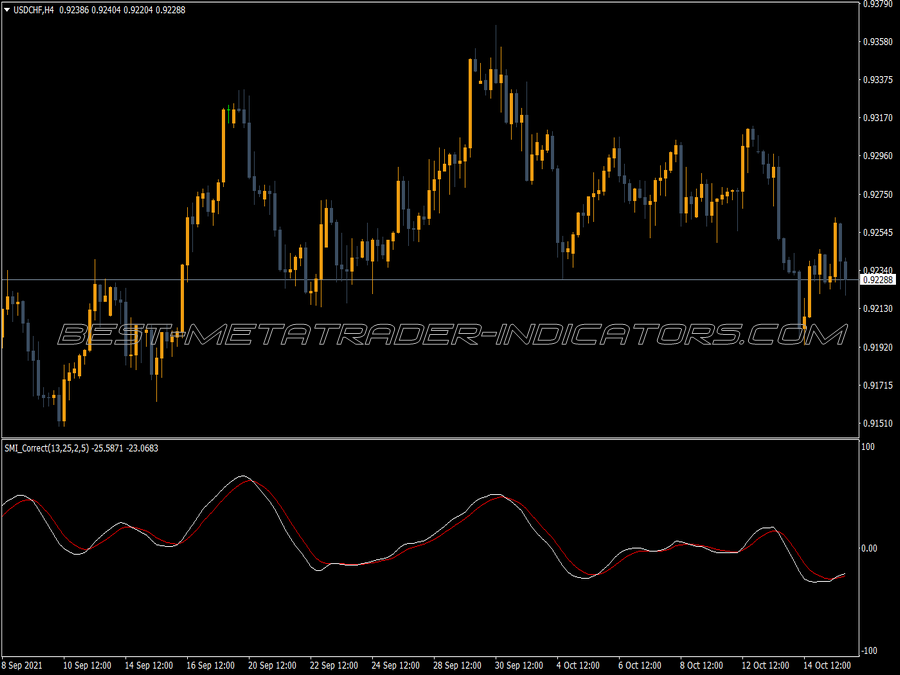
Task: Click the 0.93790 price scale label
Action: tap(878, 4)
